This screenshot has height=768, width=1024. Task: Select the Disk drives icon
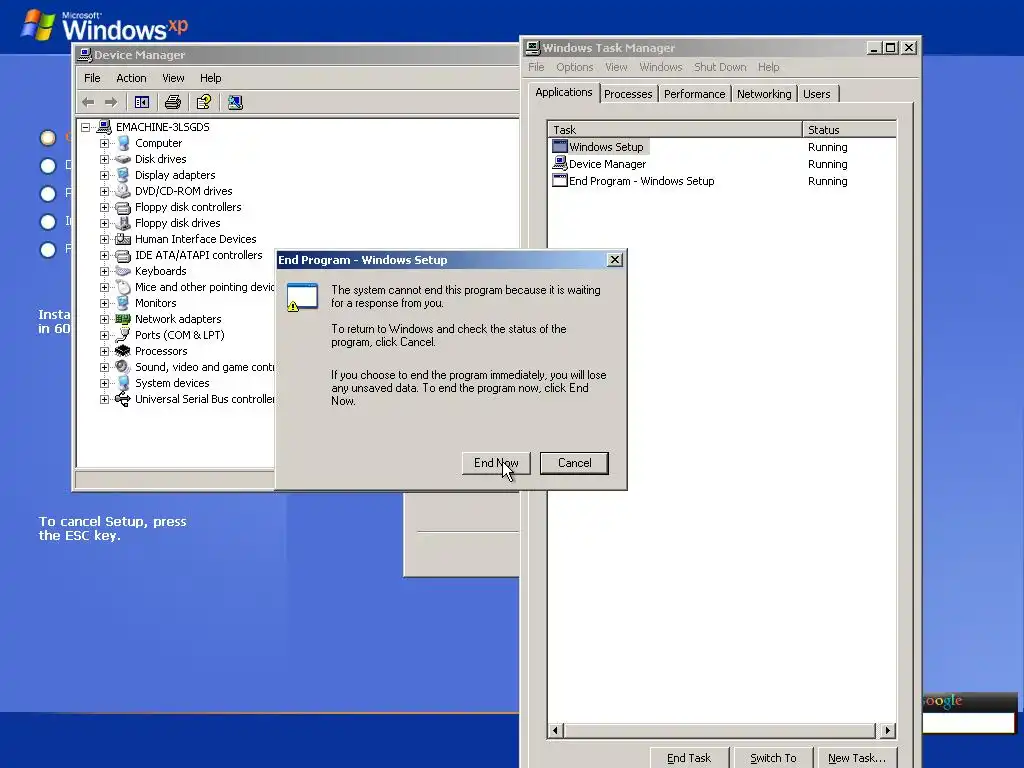pyautogui.click(x=123, y=159)
